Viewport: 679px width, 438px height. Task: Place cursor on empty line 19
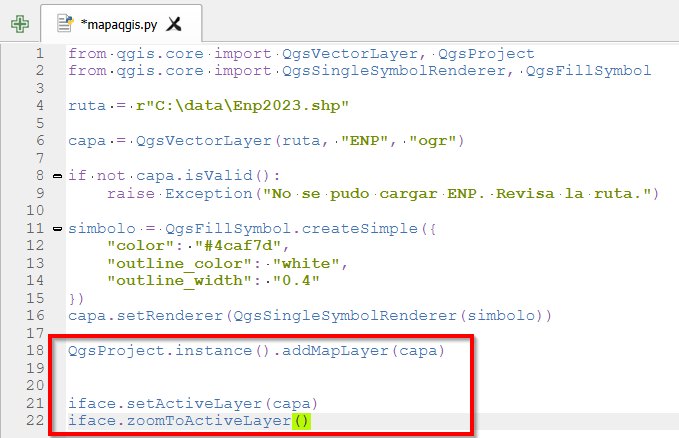pyautogui.click(x=200, y=369)
